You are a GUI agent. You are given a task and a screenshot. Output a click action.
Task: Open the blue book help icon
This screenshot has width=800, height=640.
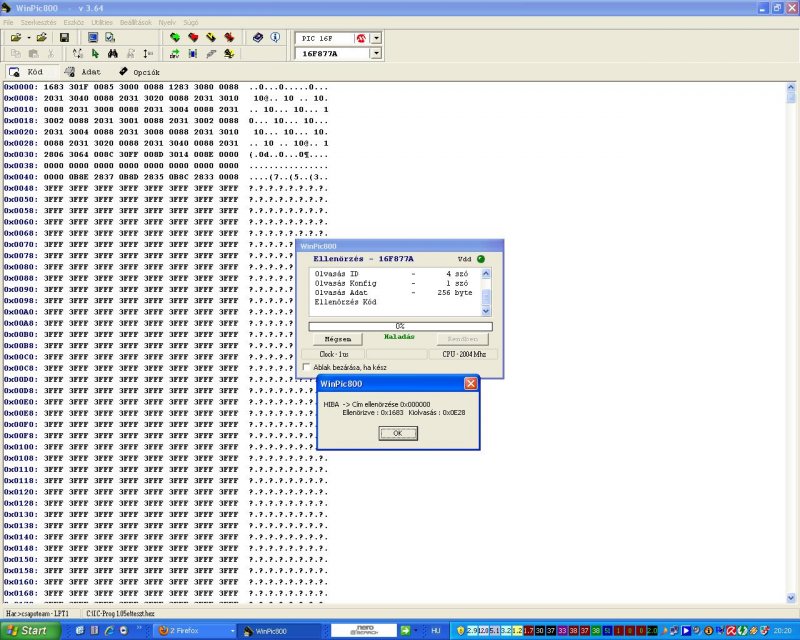258,37
